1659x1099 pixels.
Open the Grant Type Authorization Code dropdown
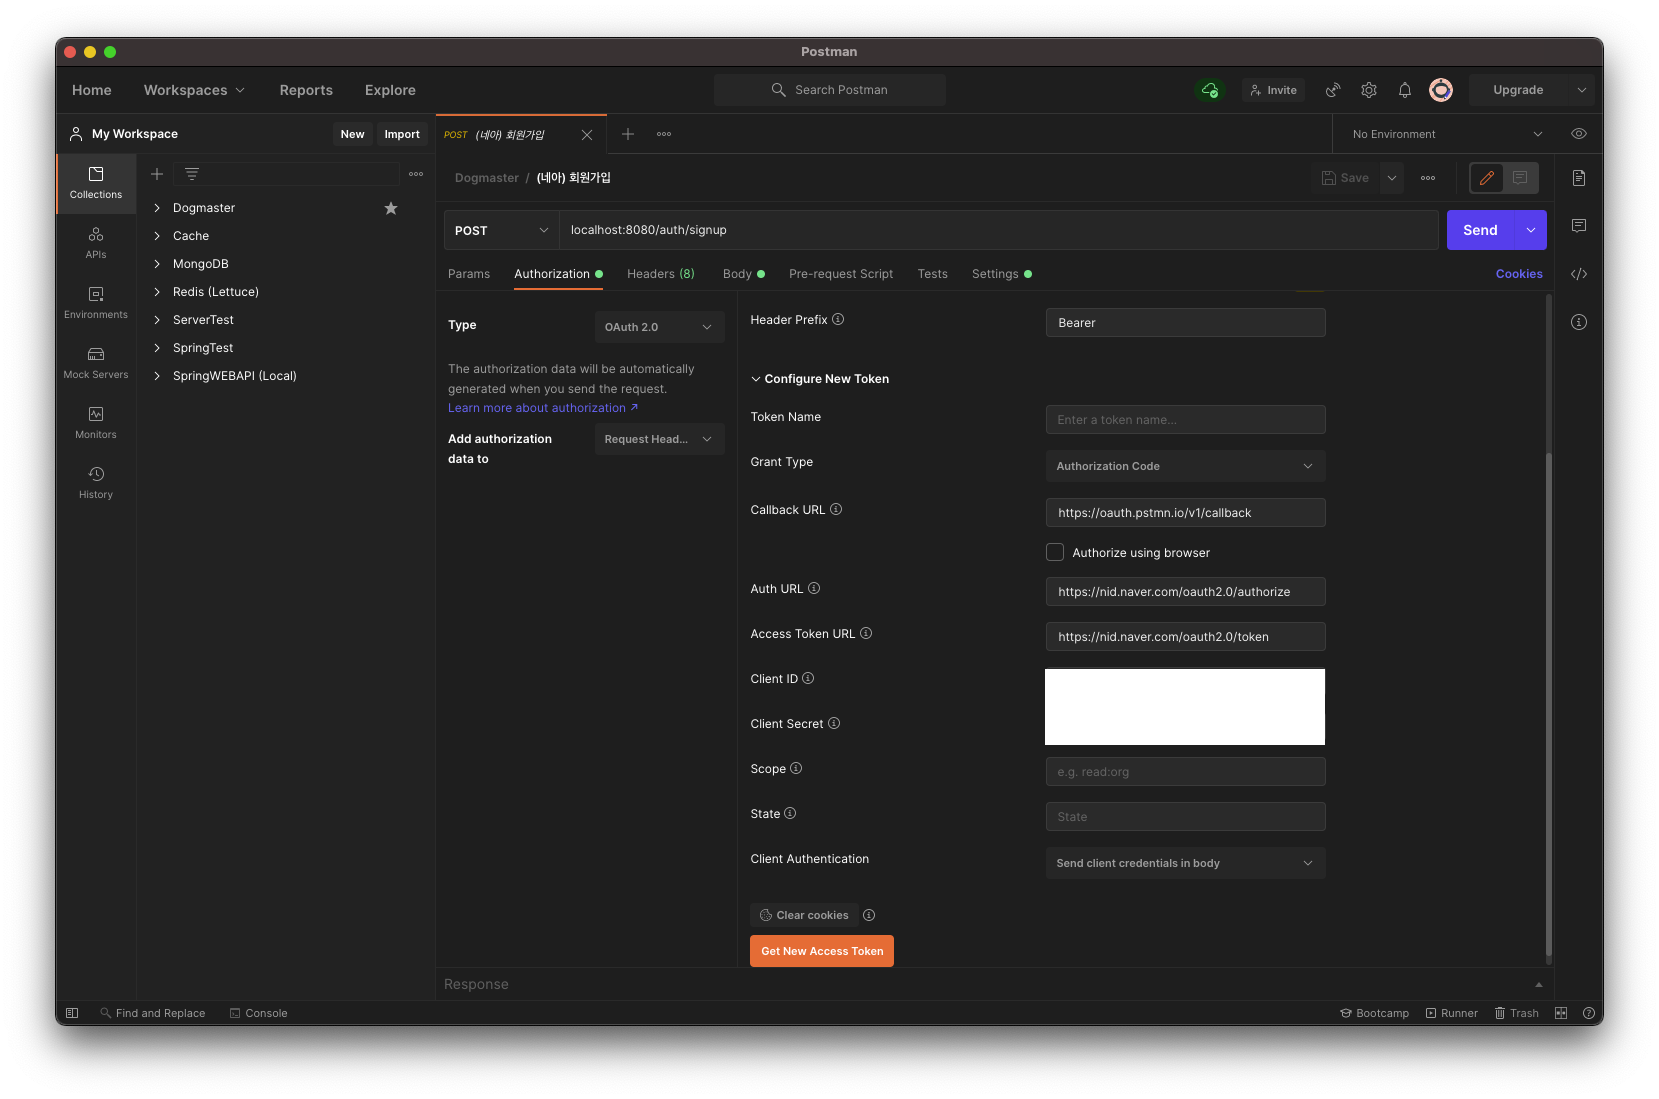point(1185,466)
